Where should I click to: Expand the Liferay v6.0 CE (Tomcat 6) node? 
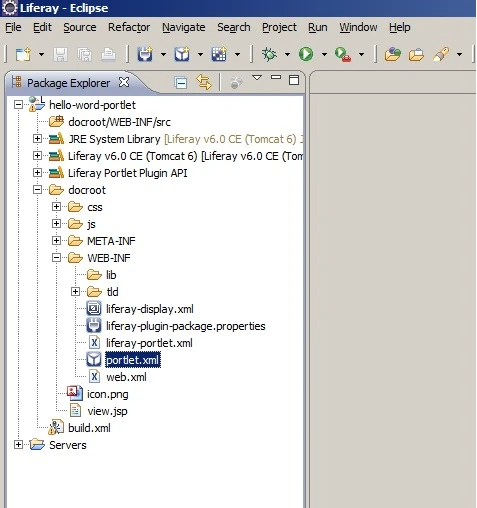(37, 156)
